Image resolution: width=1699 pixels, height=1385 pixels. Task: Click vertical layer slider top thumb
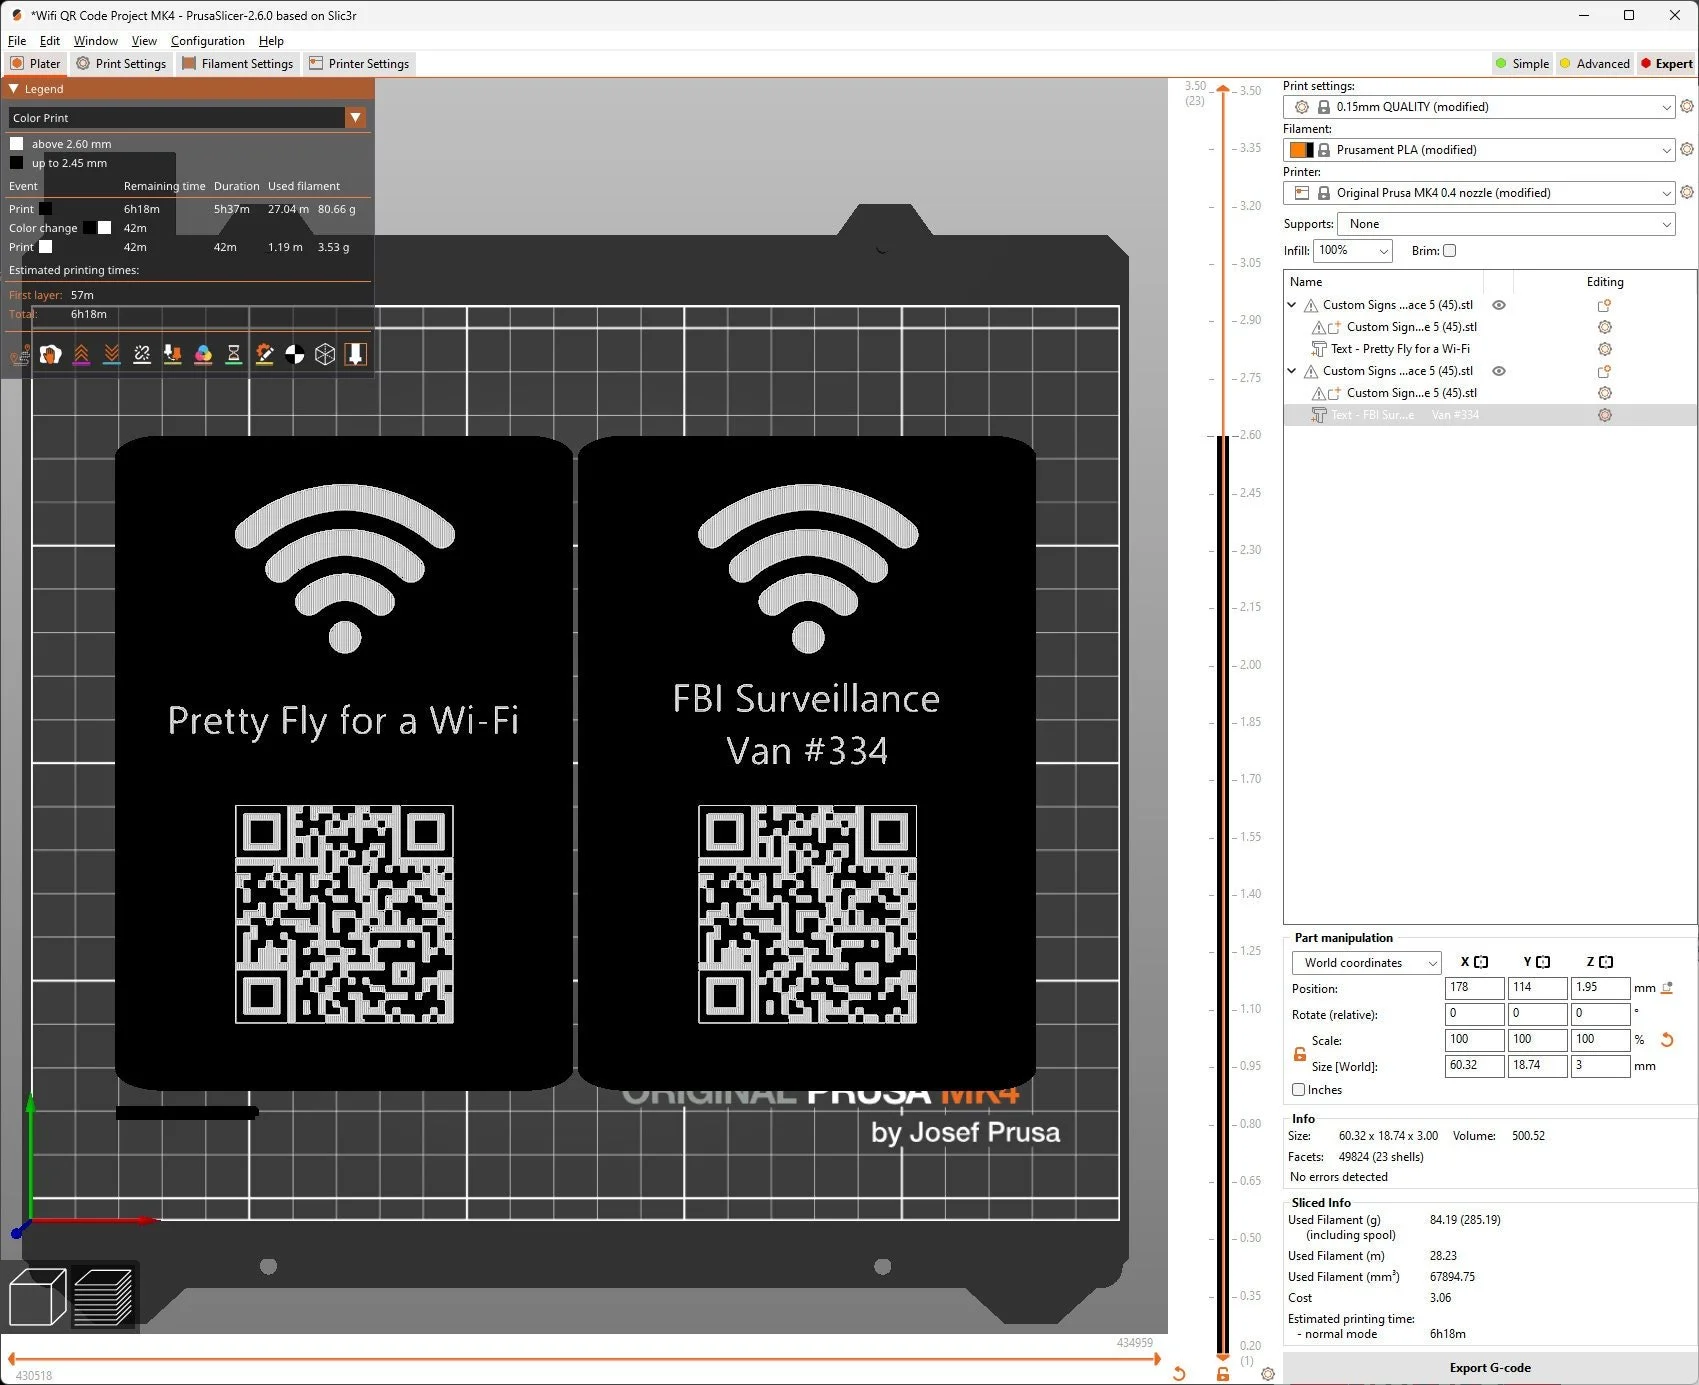[x=1222, y=90]
